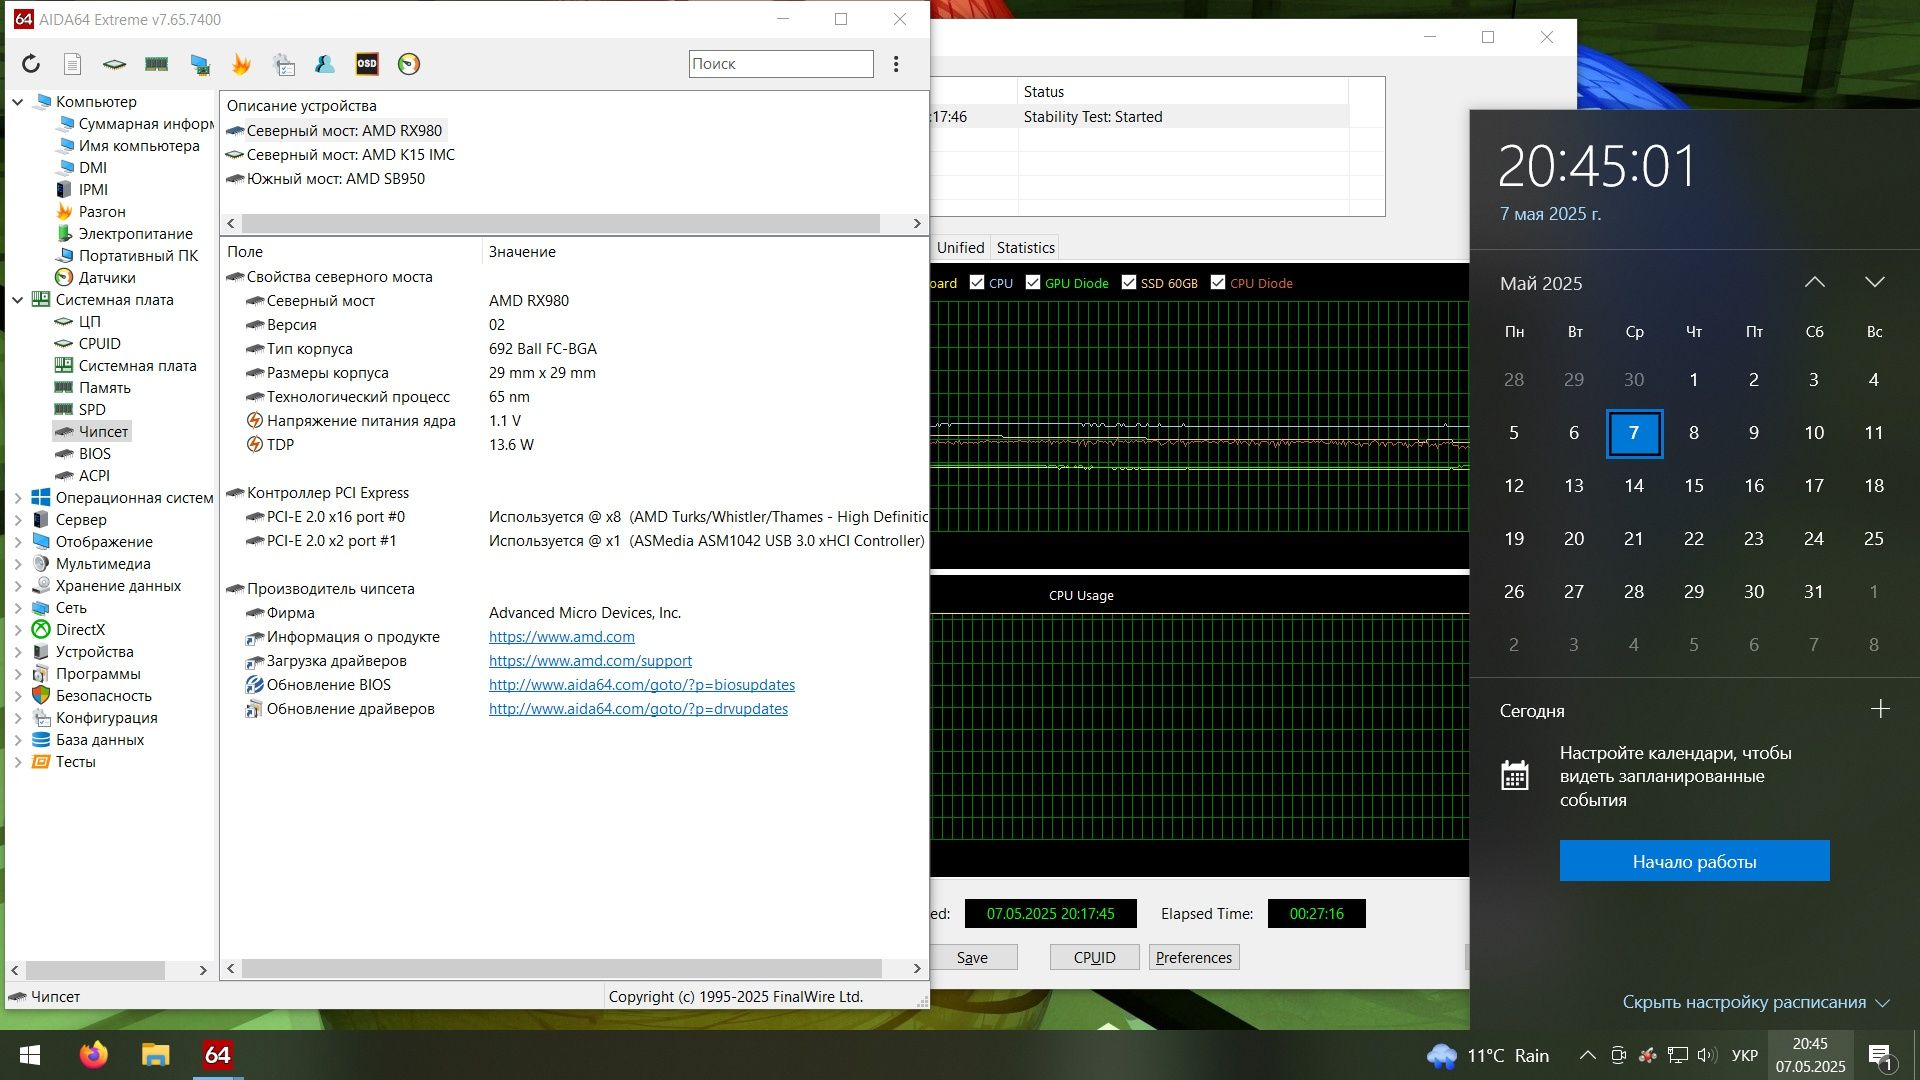Click the CPUID button

point(1094,957)
